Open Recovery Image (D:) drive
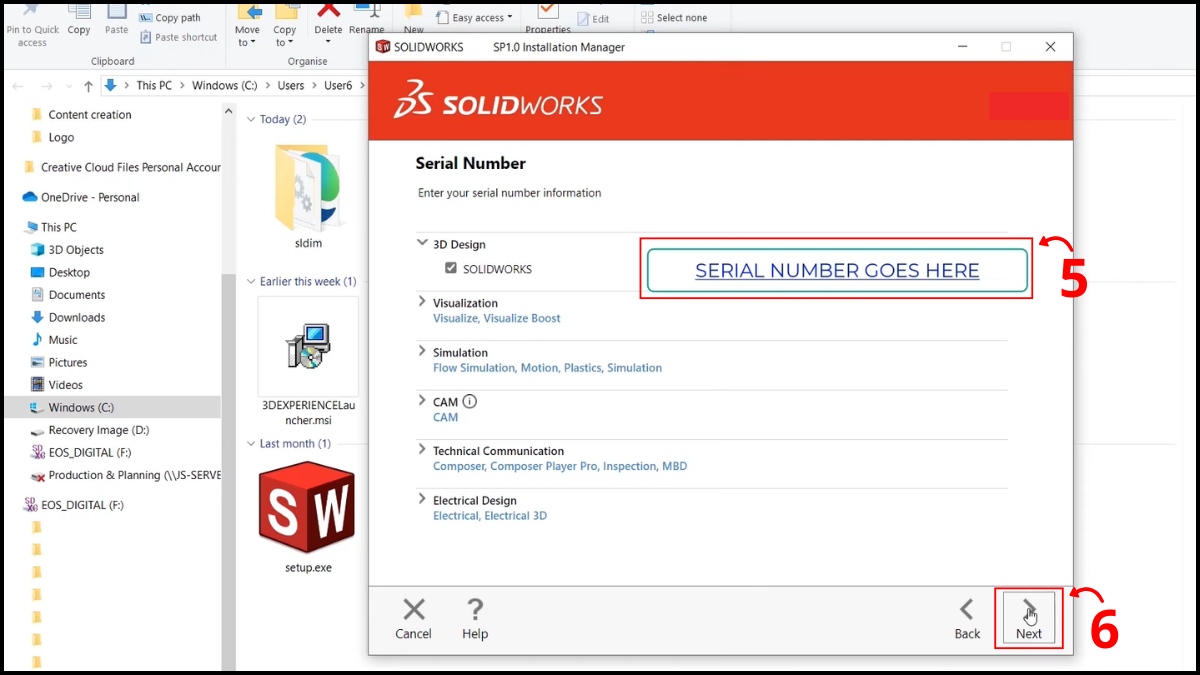1200x675 pixels. tap(89, 430)
